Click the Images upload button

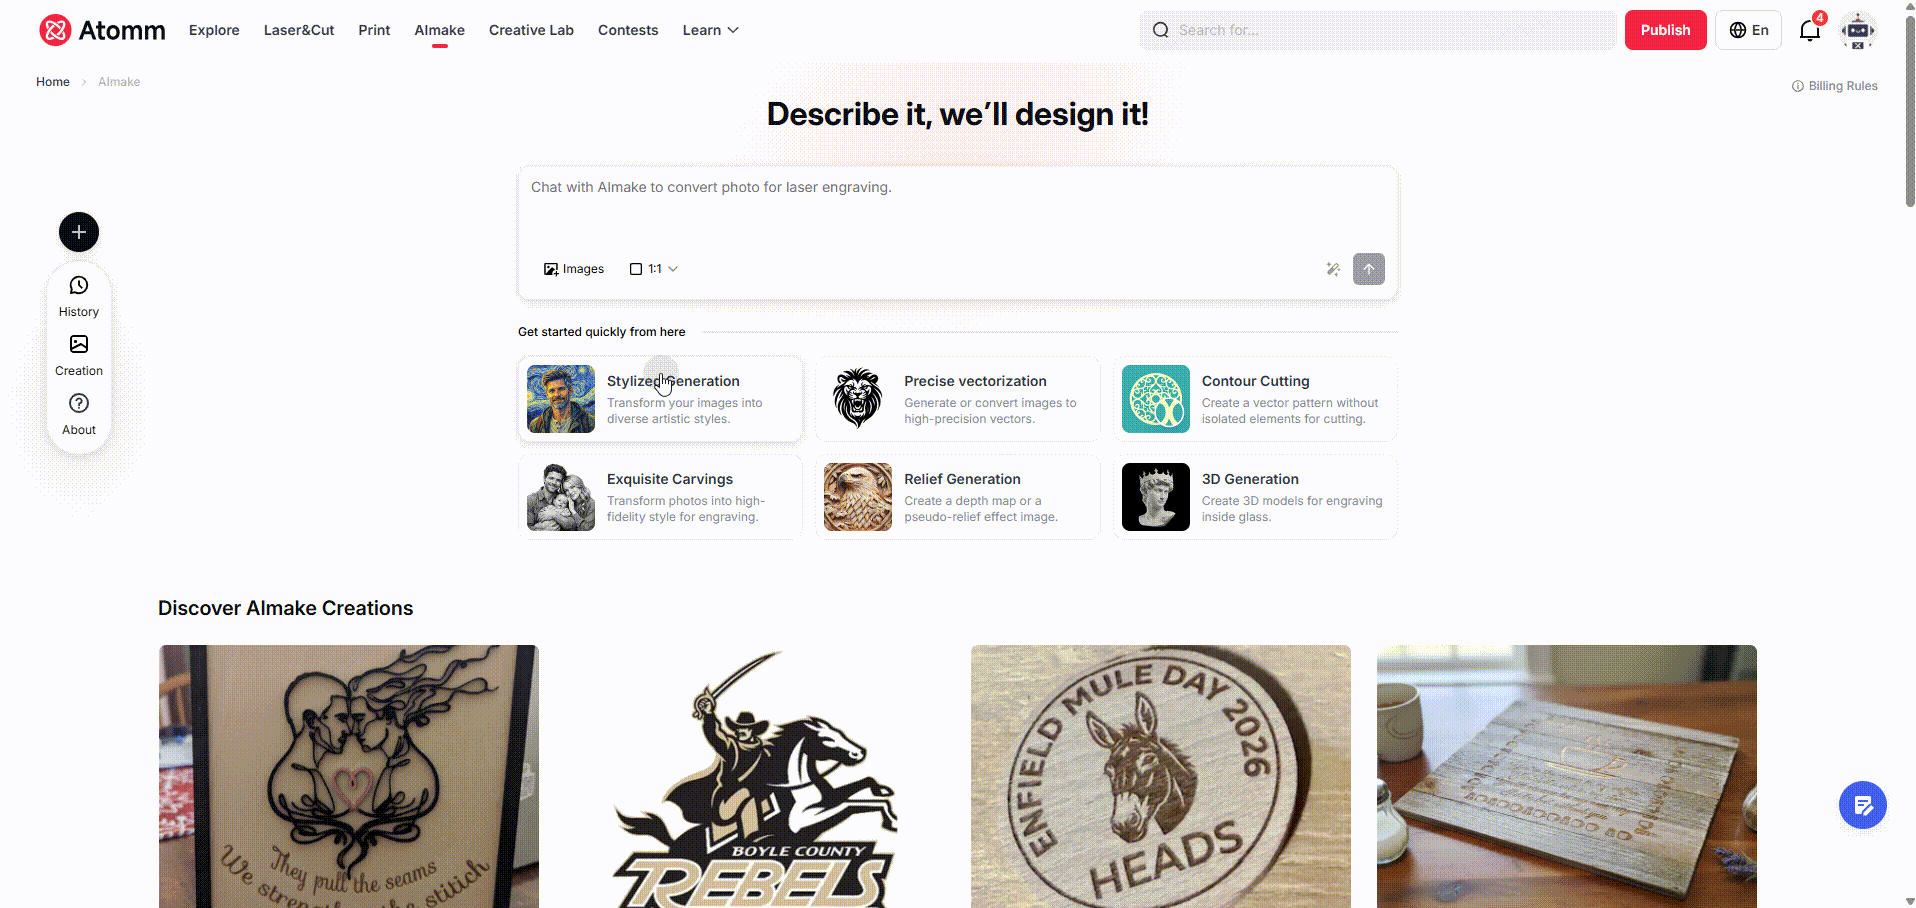pyautogui.click(x=574, y=269)
